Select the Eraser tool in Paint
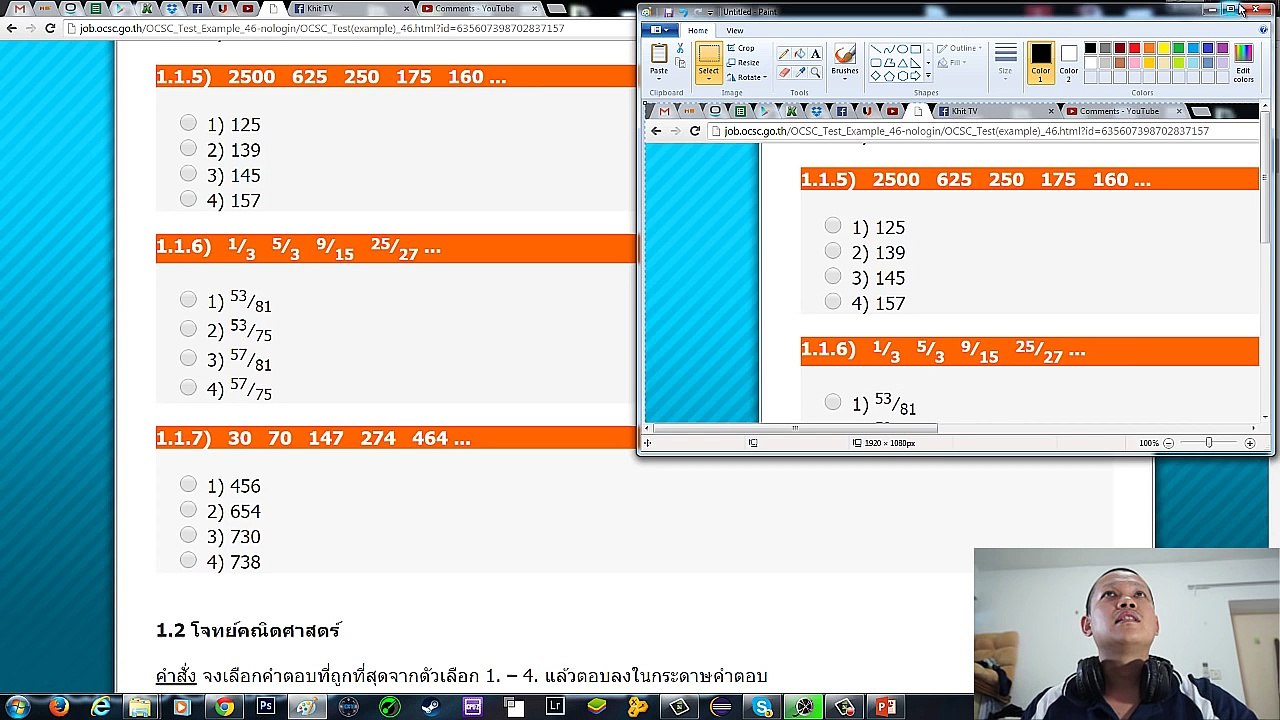The width and height of the screenshot is (1280, 720). pos(784,72)
